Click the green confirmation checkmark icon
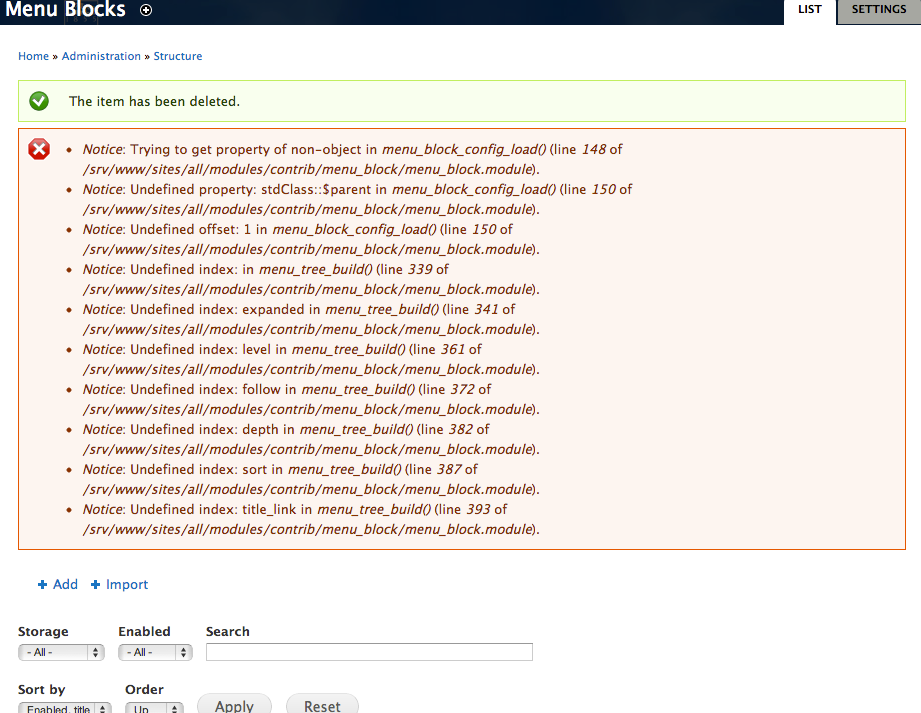Image resolution: width=921 pixels, height=713 pixels. click(38, 101)
